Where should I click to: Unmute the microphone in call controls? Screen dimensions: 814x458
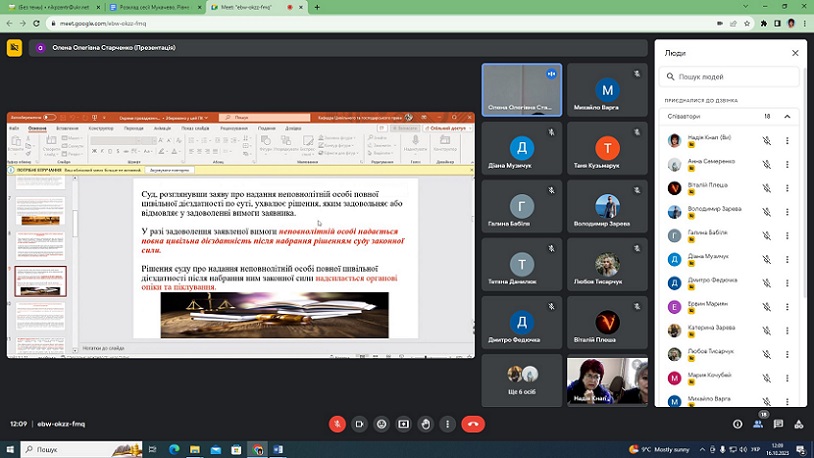[x=337, y=424]
